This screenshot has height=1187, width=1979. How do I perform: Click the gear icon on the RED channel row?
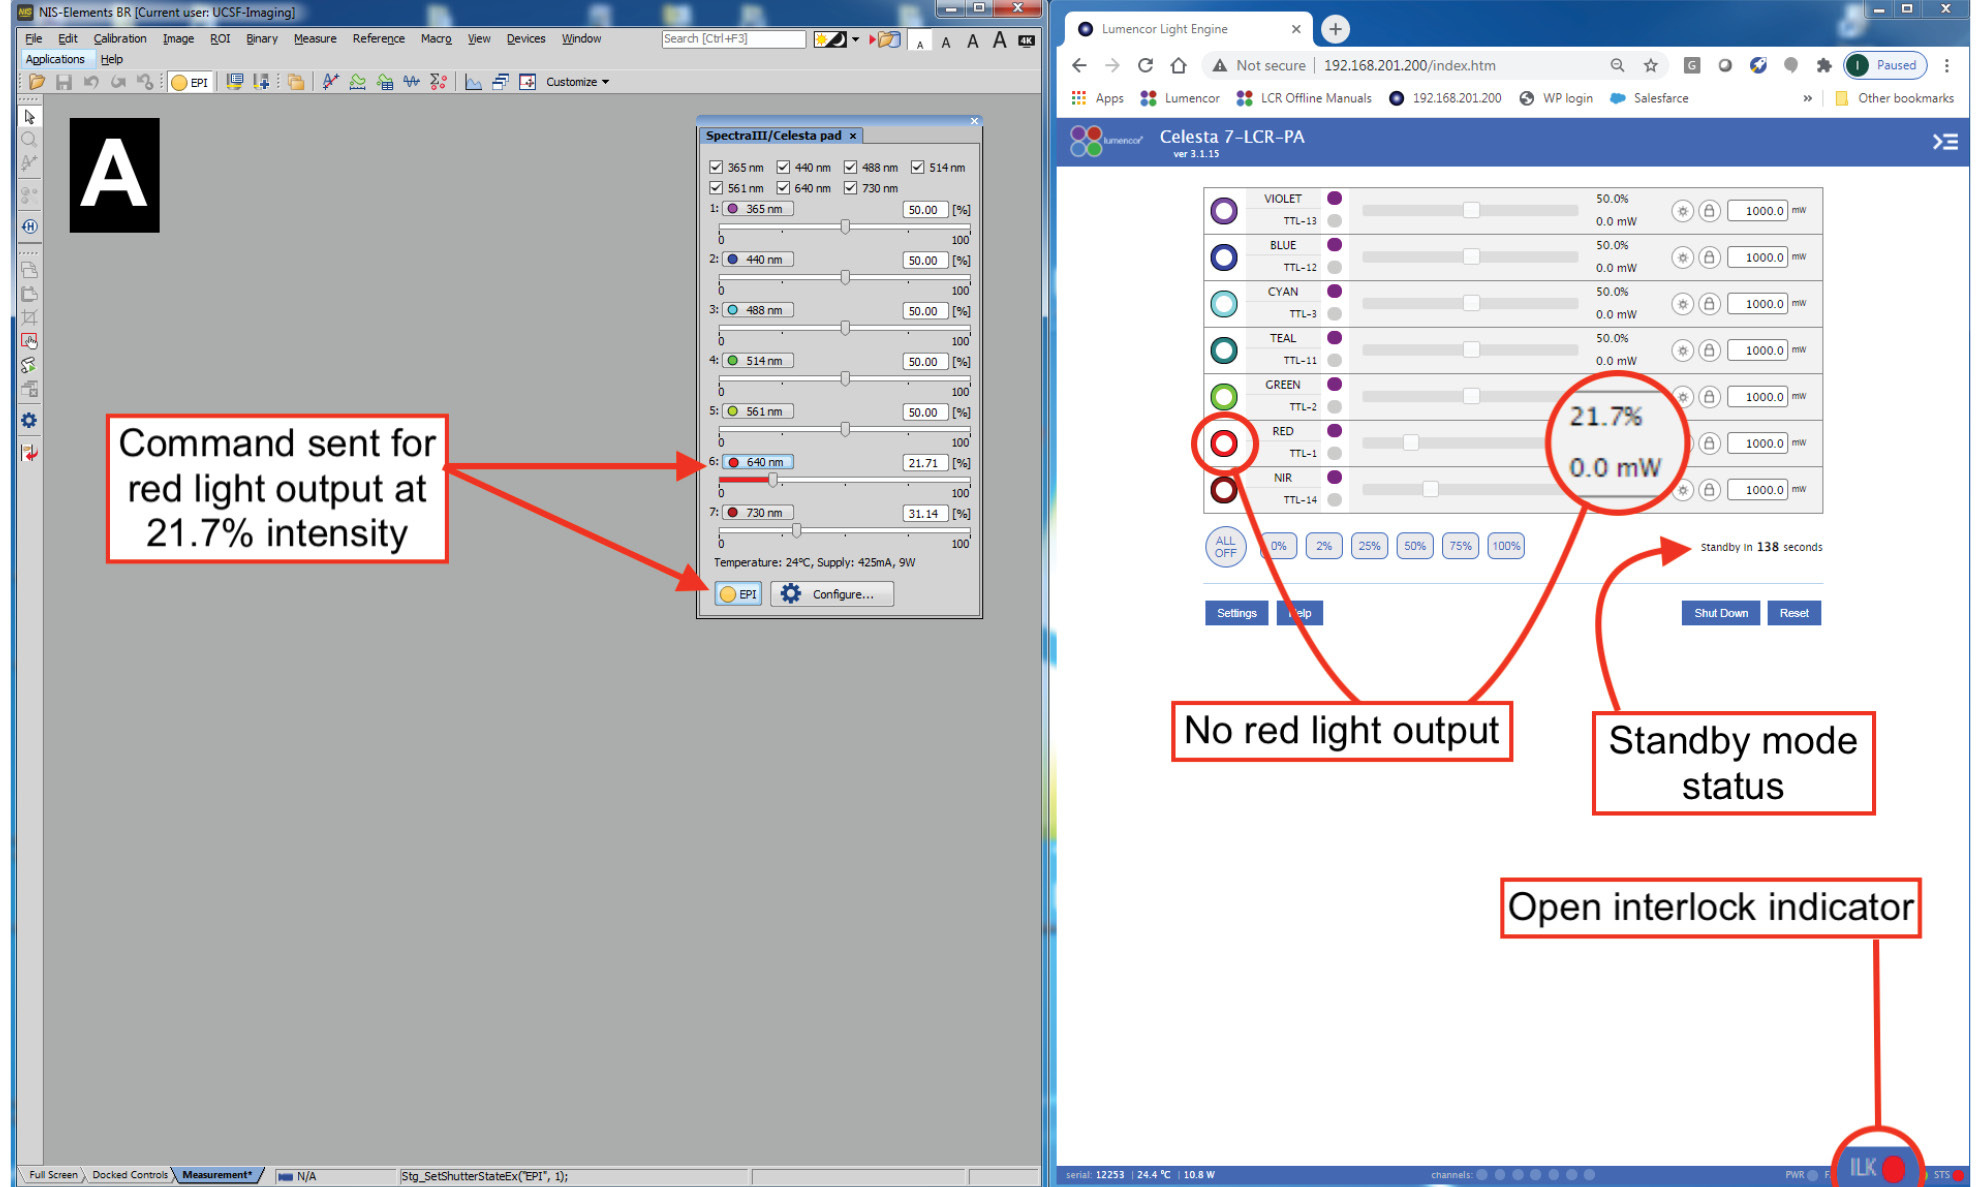coord(1683,443)
